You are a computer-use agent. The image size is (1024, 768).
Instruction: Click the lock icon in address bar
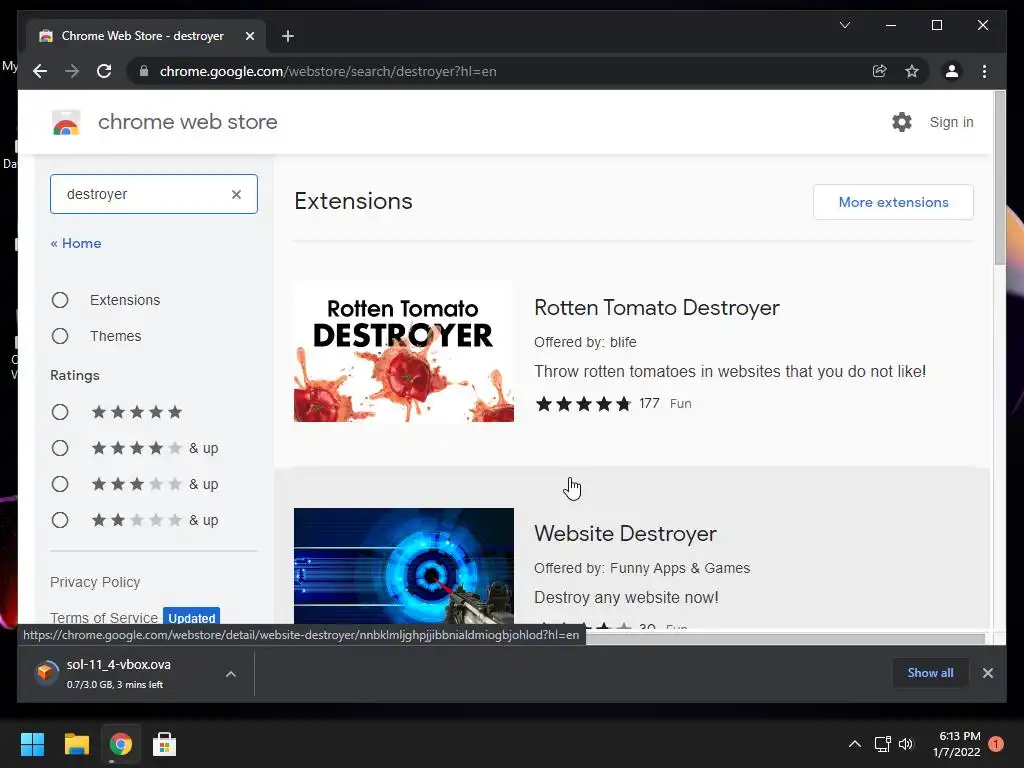click(x=144, y=71)
